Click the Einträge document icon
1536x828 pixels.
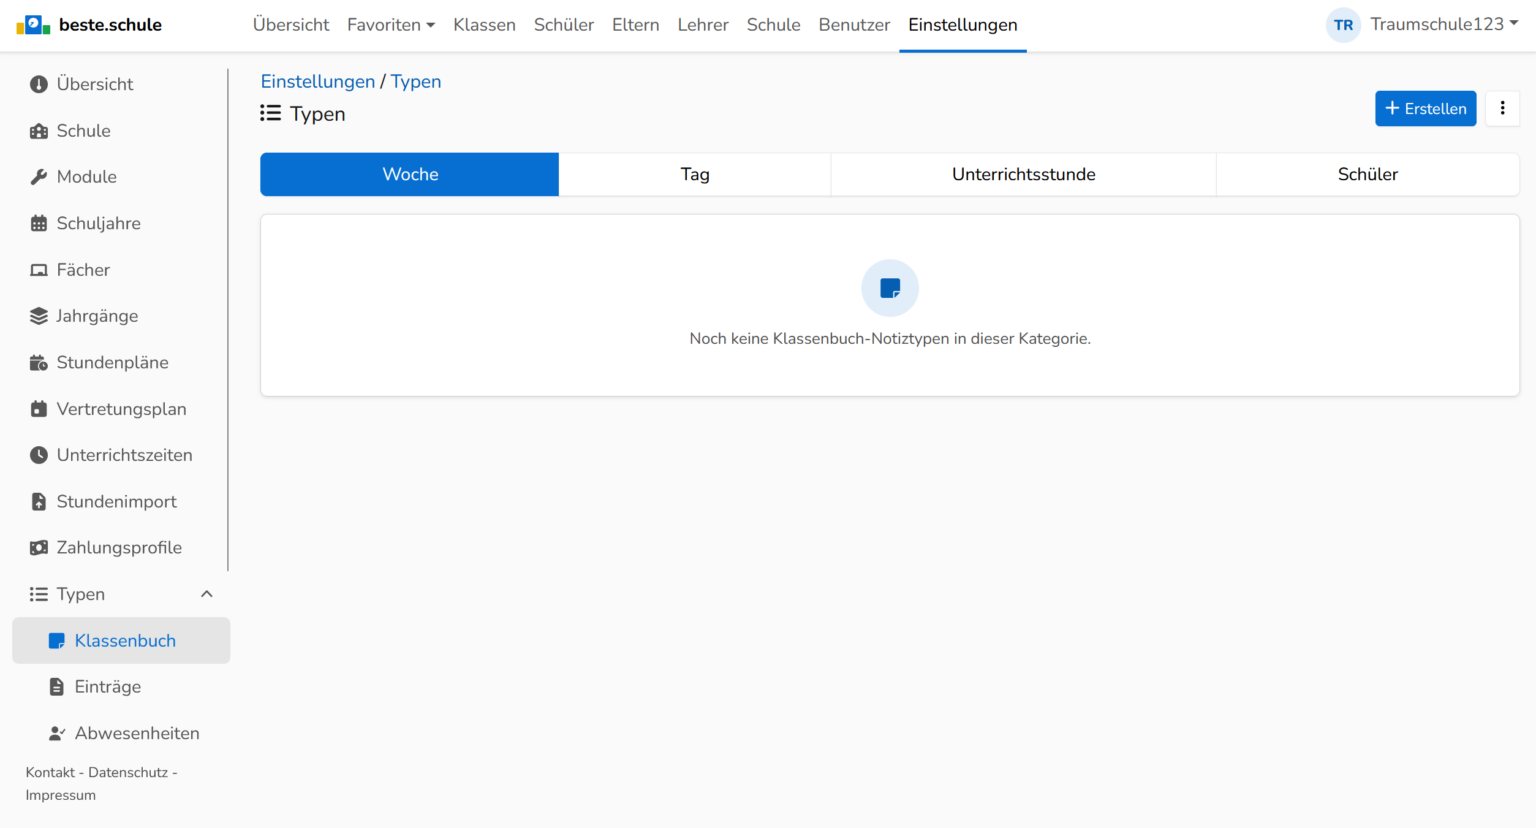pyautogui.click(x=57, y=687)
